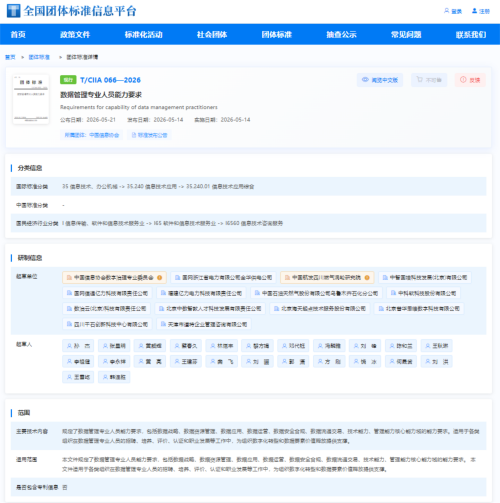This screenshot has width=500, height=503.
Task: Open drafting unit 中国航发四川燃气涡轮研究院
Action: pyautogui.click(x=327, y=277)
